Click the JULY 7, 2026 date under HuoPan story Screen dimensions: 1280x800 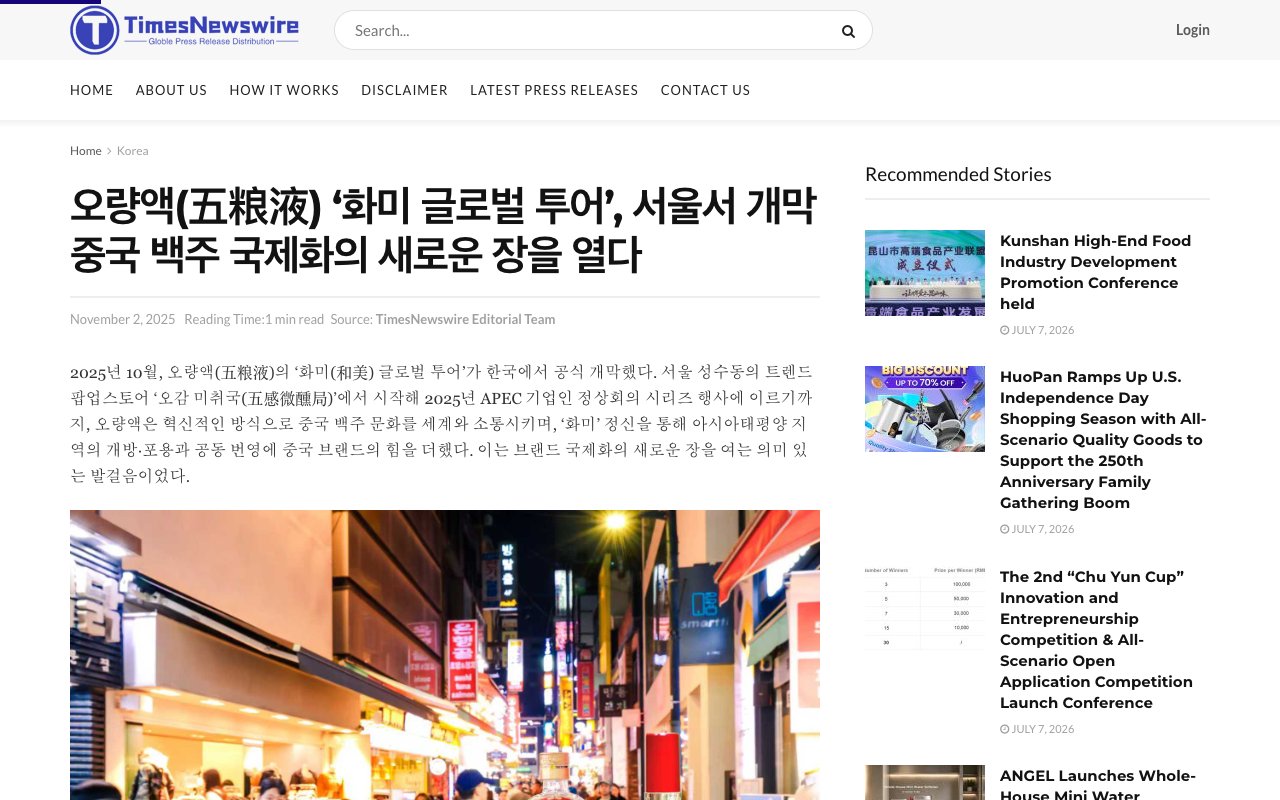click(1037, 529)
